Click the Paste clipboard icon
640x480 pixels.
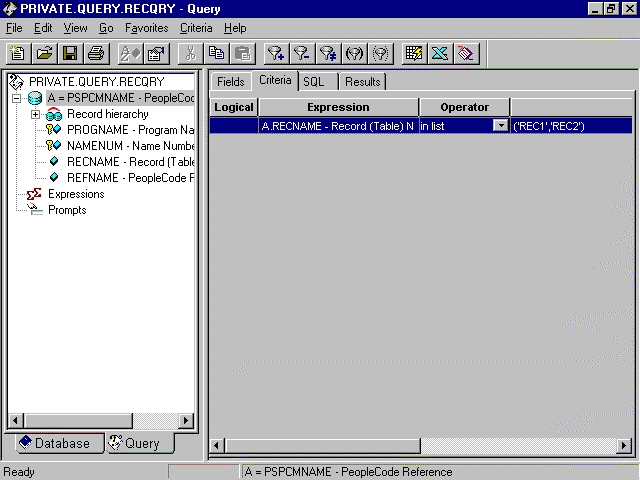[x=243, y=53]
